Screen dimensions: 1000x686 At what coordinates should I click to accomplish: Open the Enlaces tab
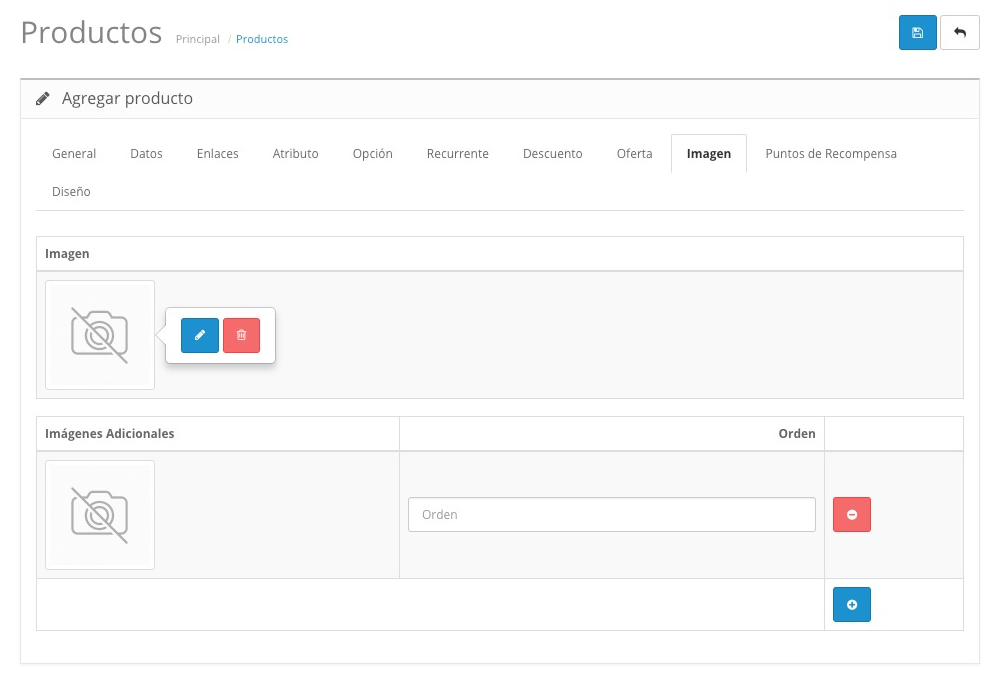coord(217,154)
